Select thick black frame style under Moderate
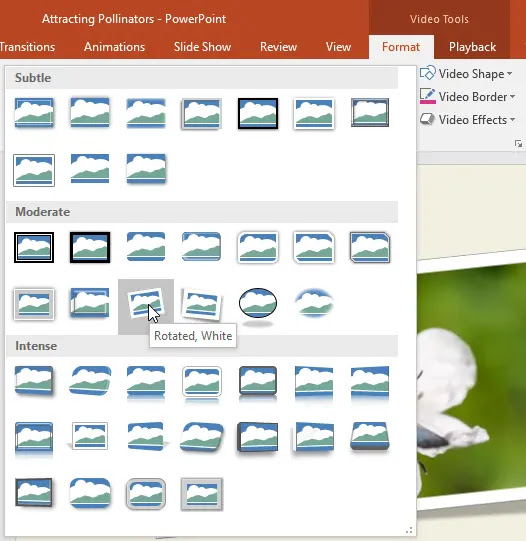 (x=90, y=247)
